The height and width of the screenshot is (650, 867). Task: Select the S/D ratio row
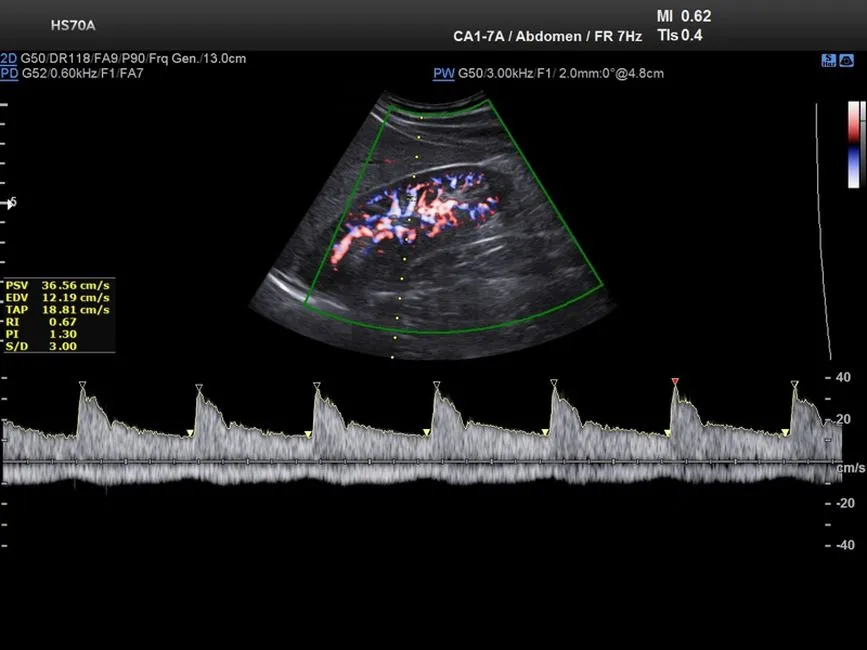point(58,346)
